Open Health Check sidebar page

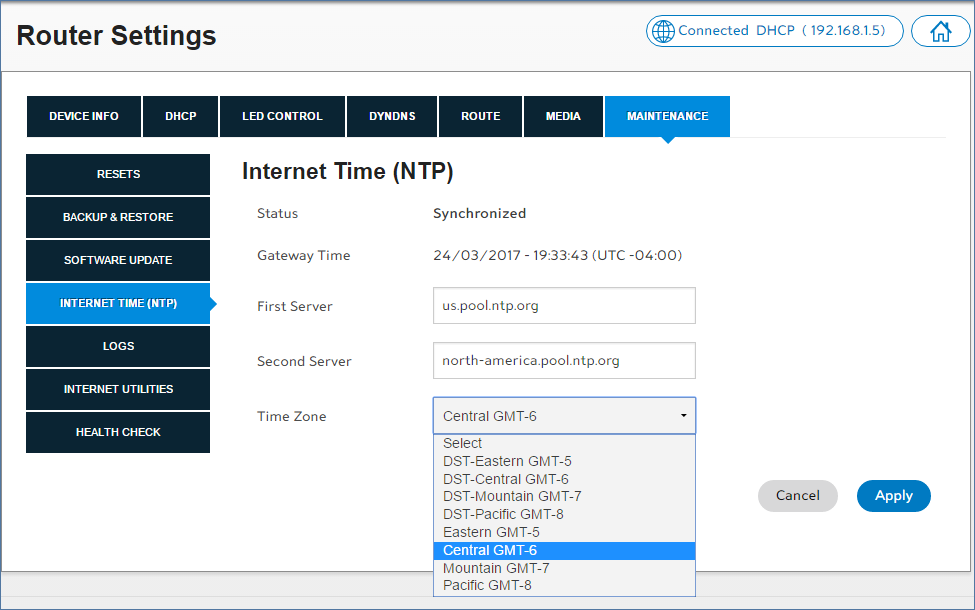(x=118, y=432)
